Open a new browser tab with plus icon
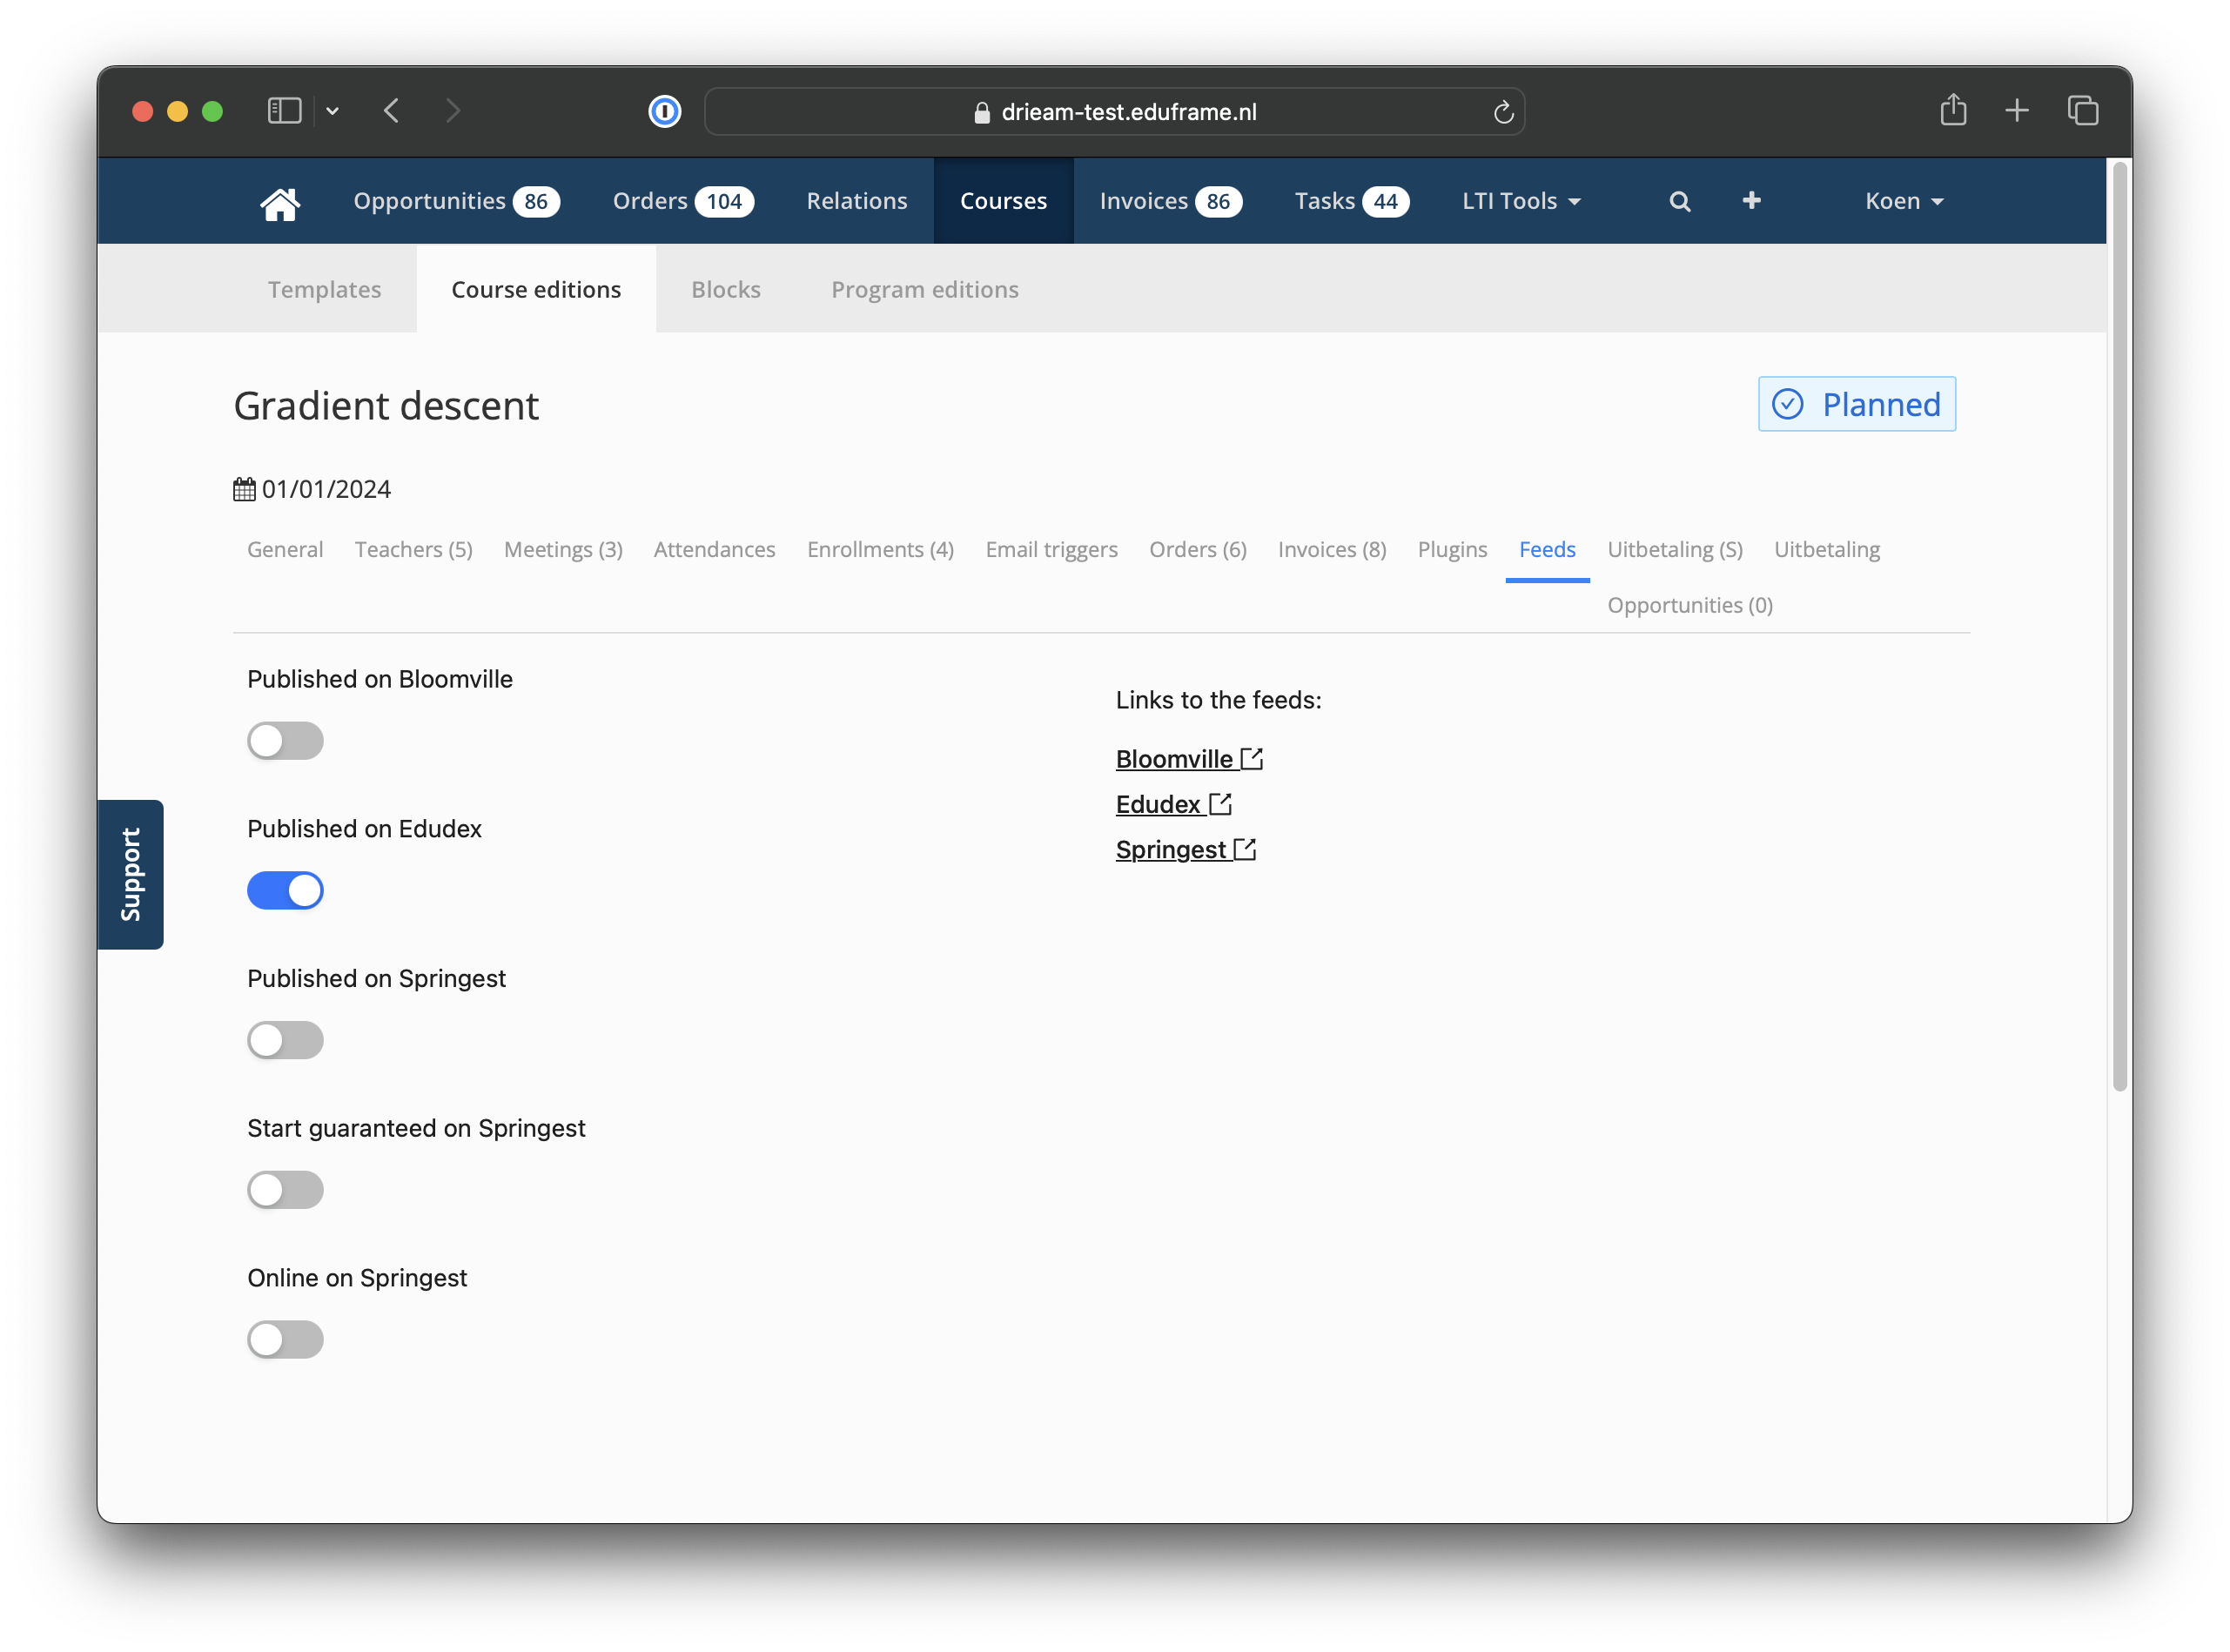 tap(2017, 111)
